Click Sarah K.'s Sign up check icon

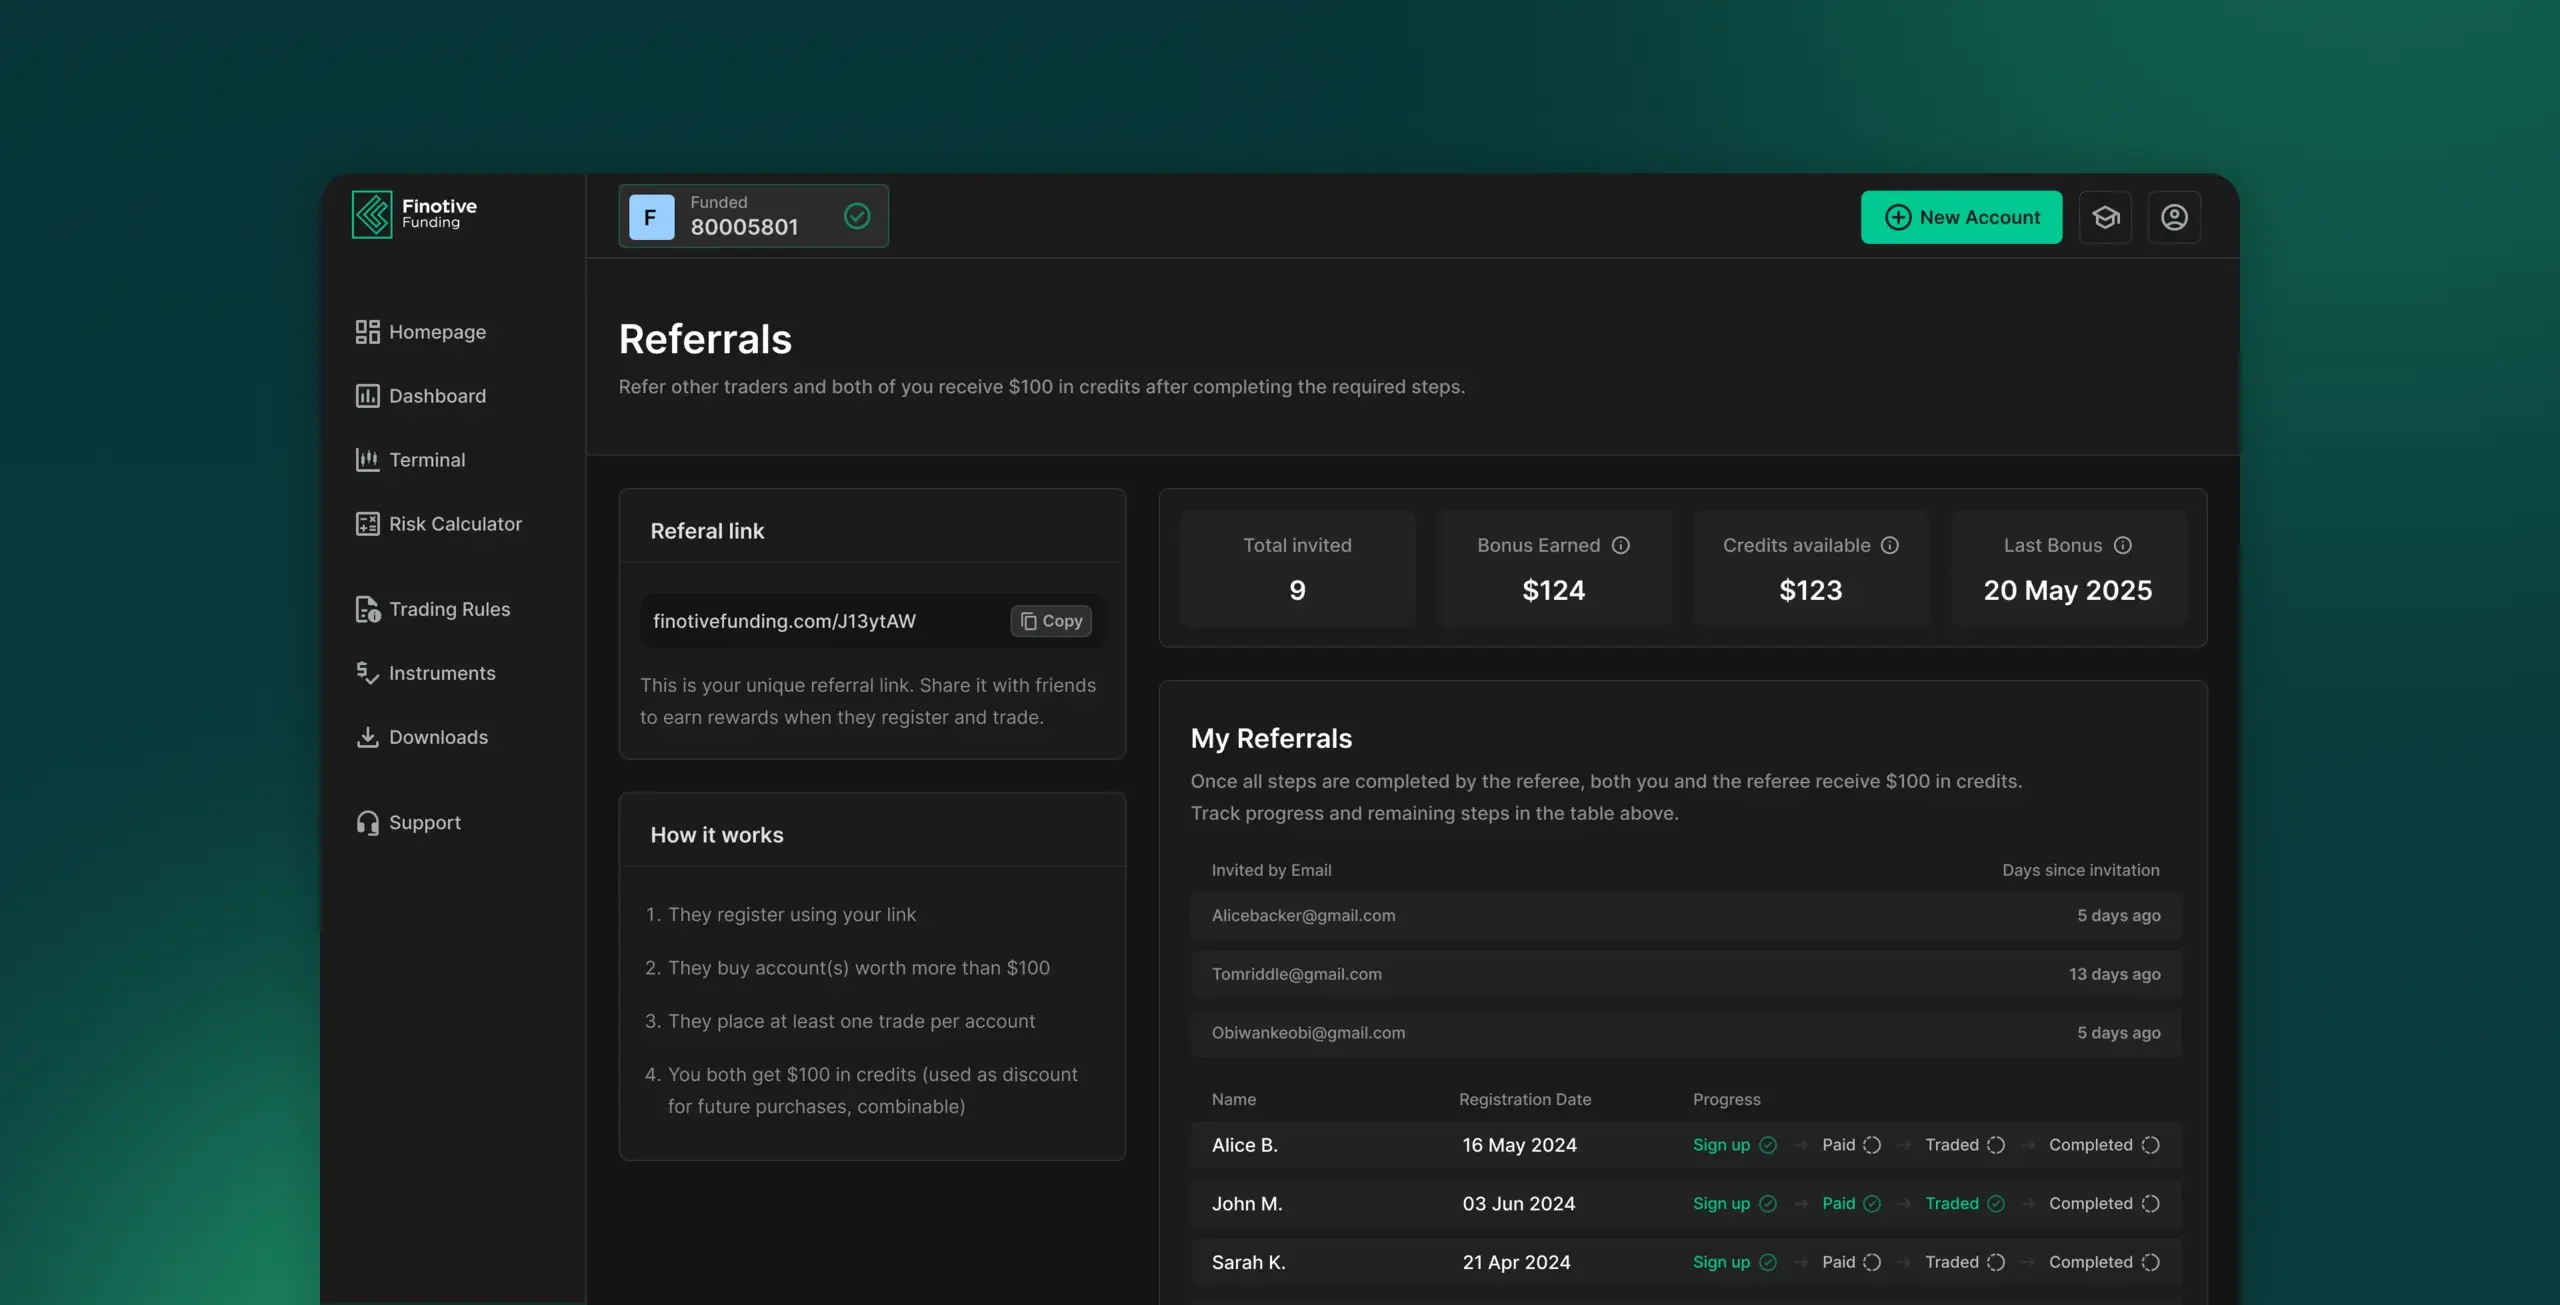(1768, 1262)
